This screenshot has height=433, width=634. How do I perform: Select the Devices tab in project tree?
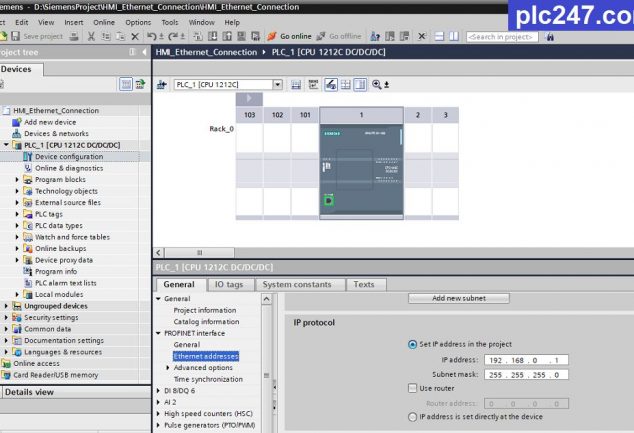[x=20, y=69]
